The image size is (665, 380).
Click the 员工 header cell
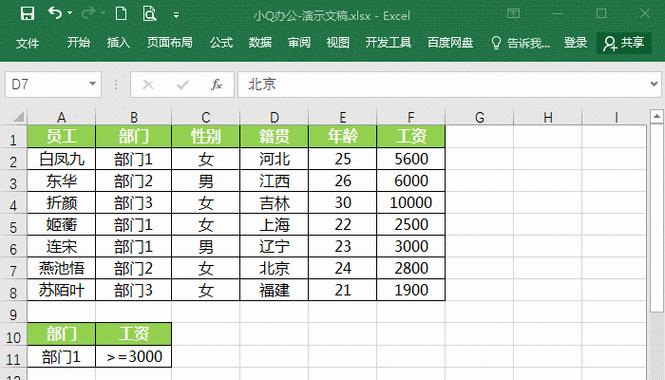click(61, 136)
